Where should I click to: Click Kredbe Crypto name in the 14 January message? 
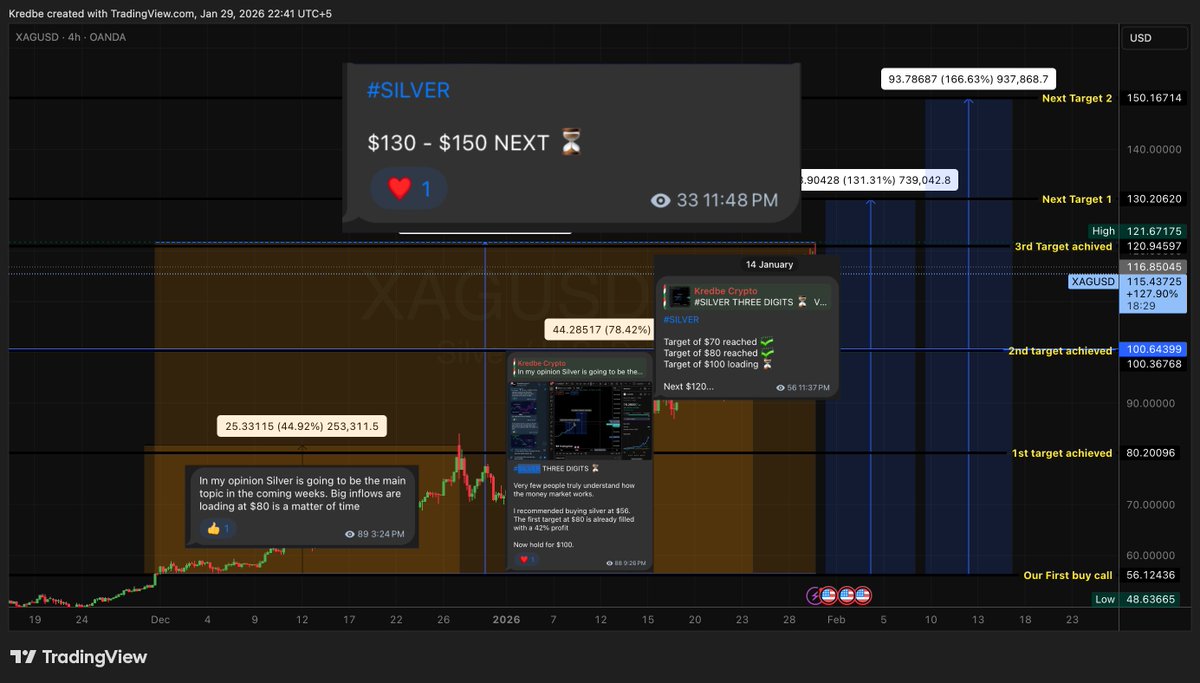(x=726, y=291)
